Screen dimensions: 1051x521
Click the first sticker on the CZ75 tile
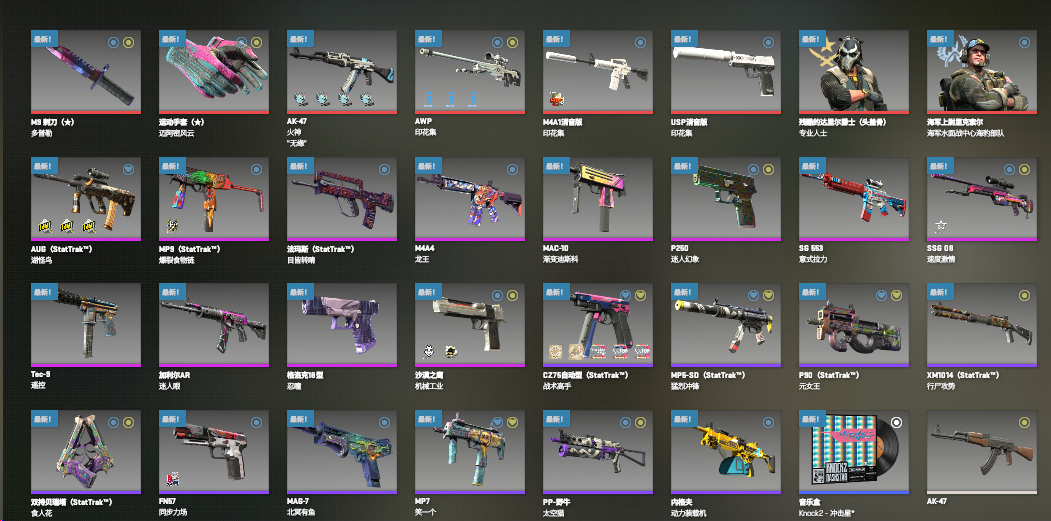556,351
